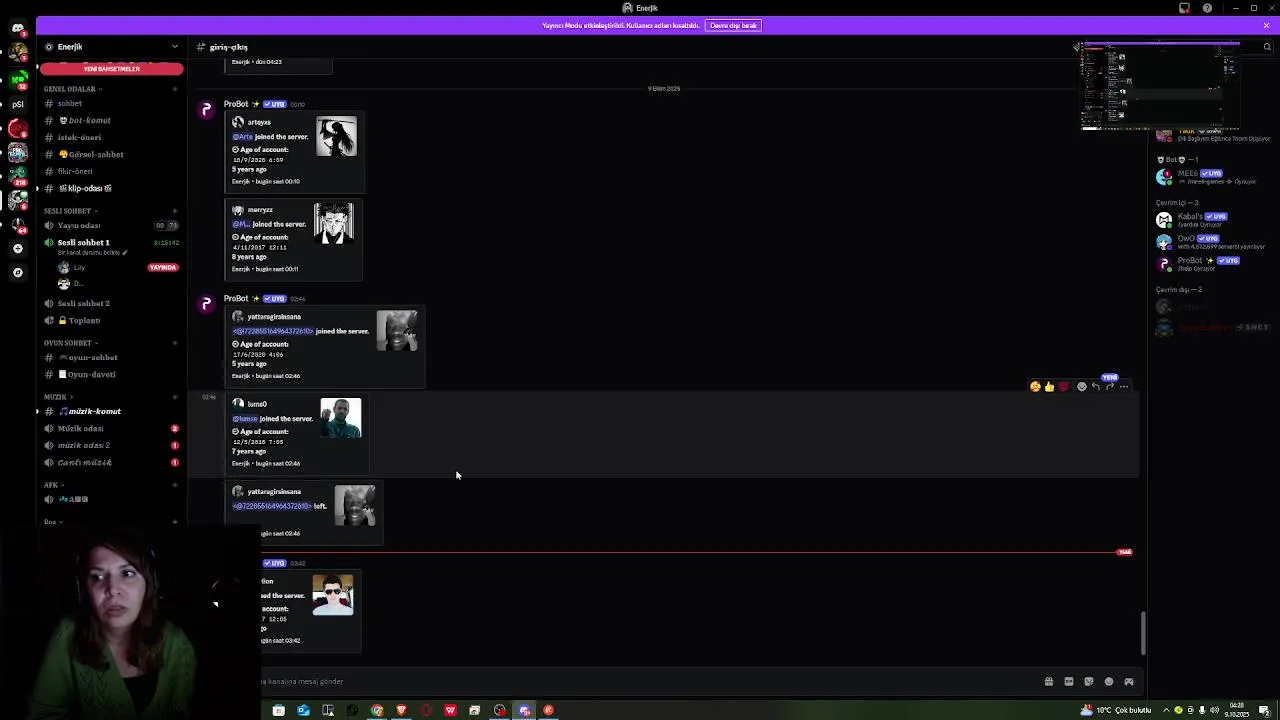1280x720 pixels.
Task: Click the Yeni Bahsetmeler red banner
Action: pyautogui.click(x=111, y=69)
